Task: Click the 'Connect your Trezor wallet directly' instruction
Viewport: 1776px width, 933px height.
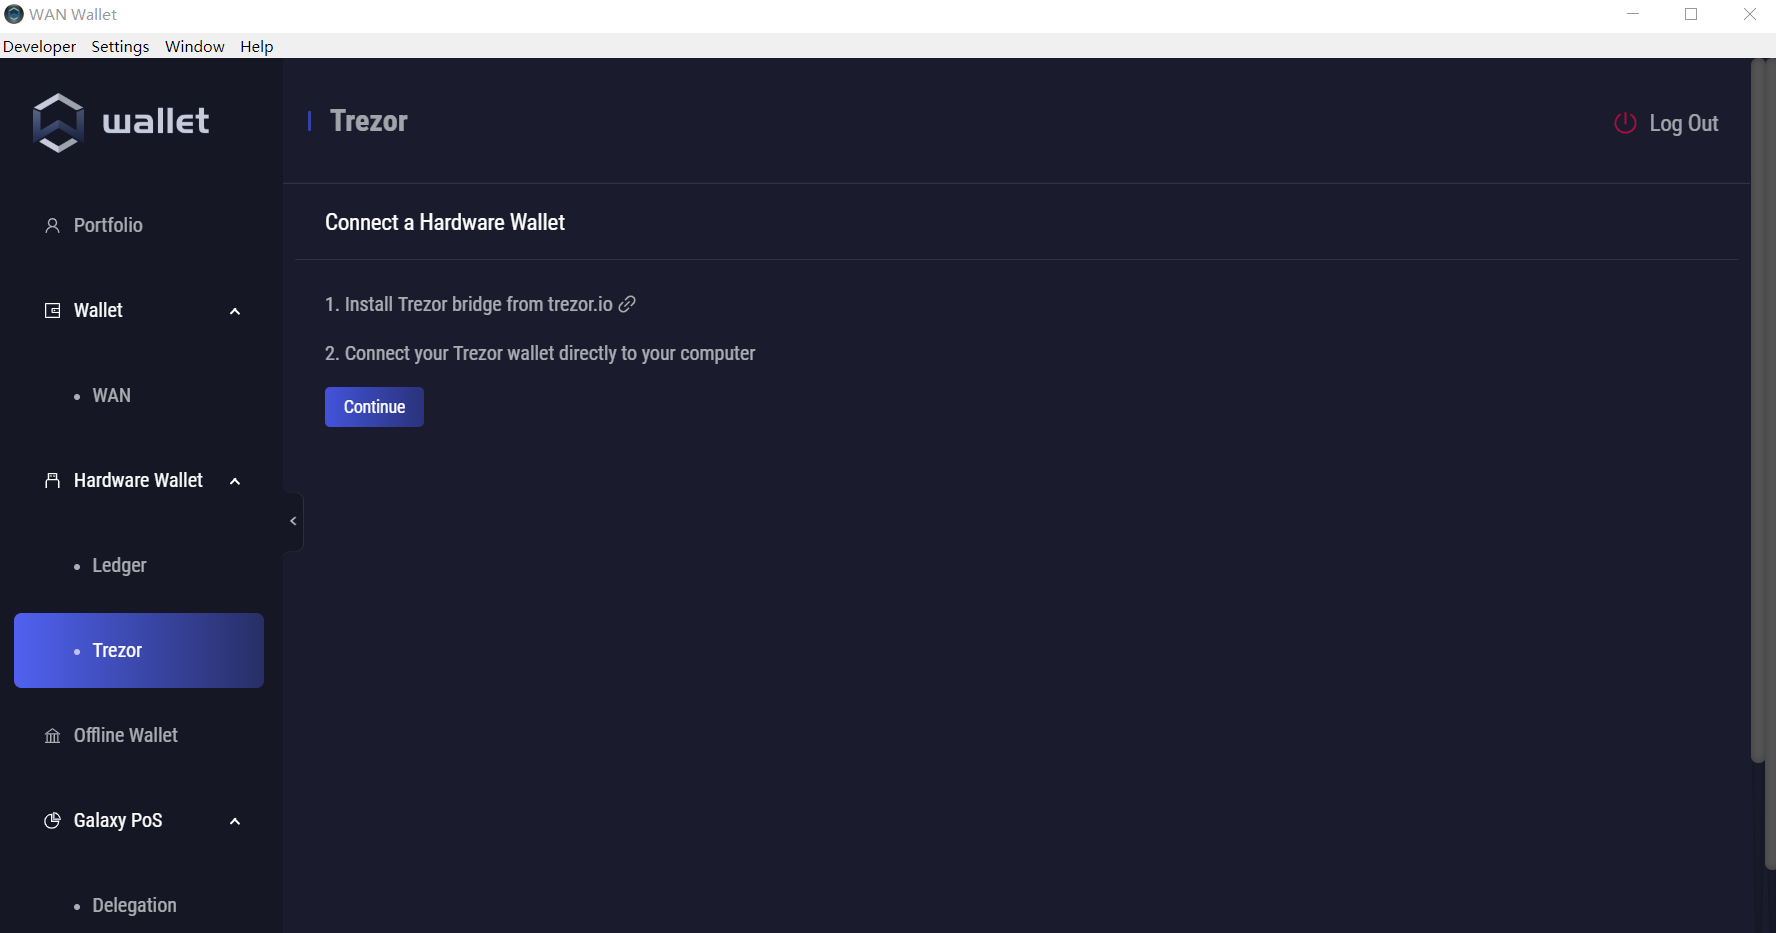Action: [540, 353]
